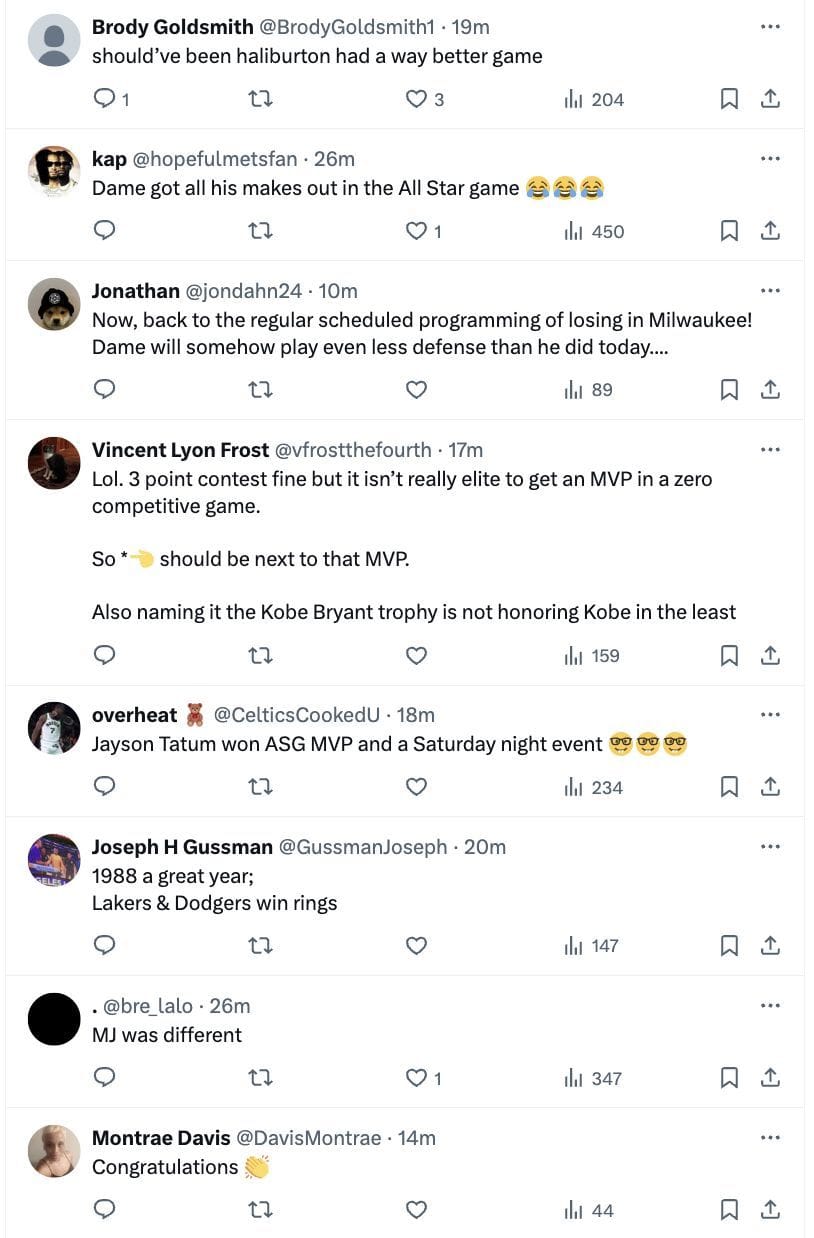Repost kap's tweet about the All Star game
814x1238 pixels.
260,231
